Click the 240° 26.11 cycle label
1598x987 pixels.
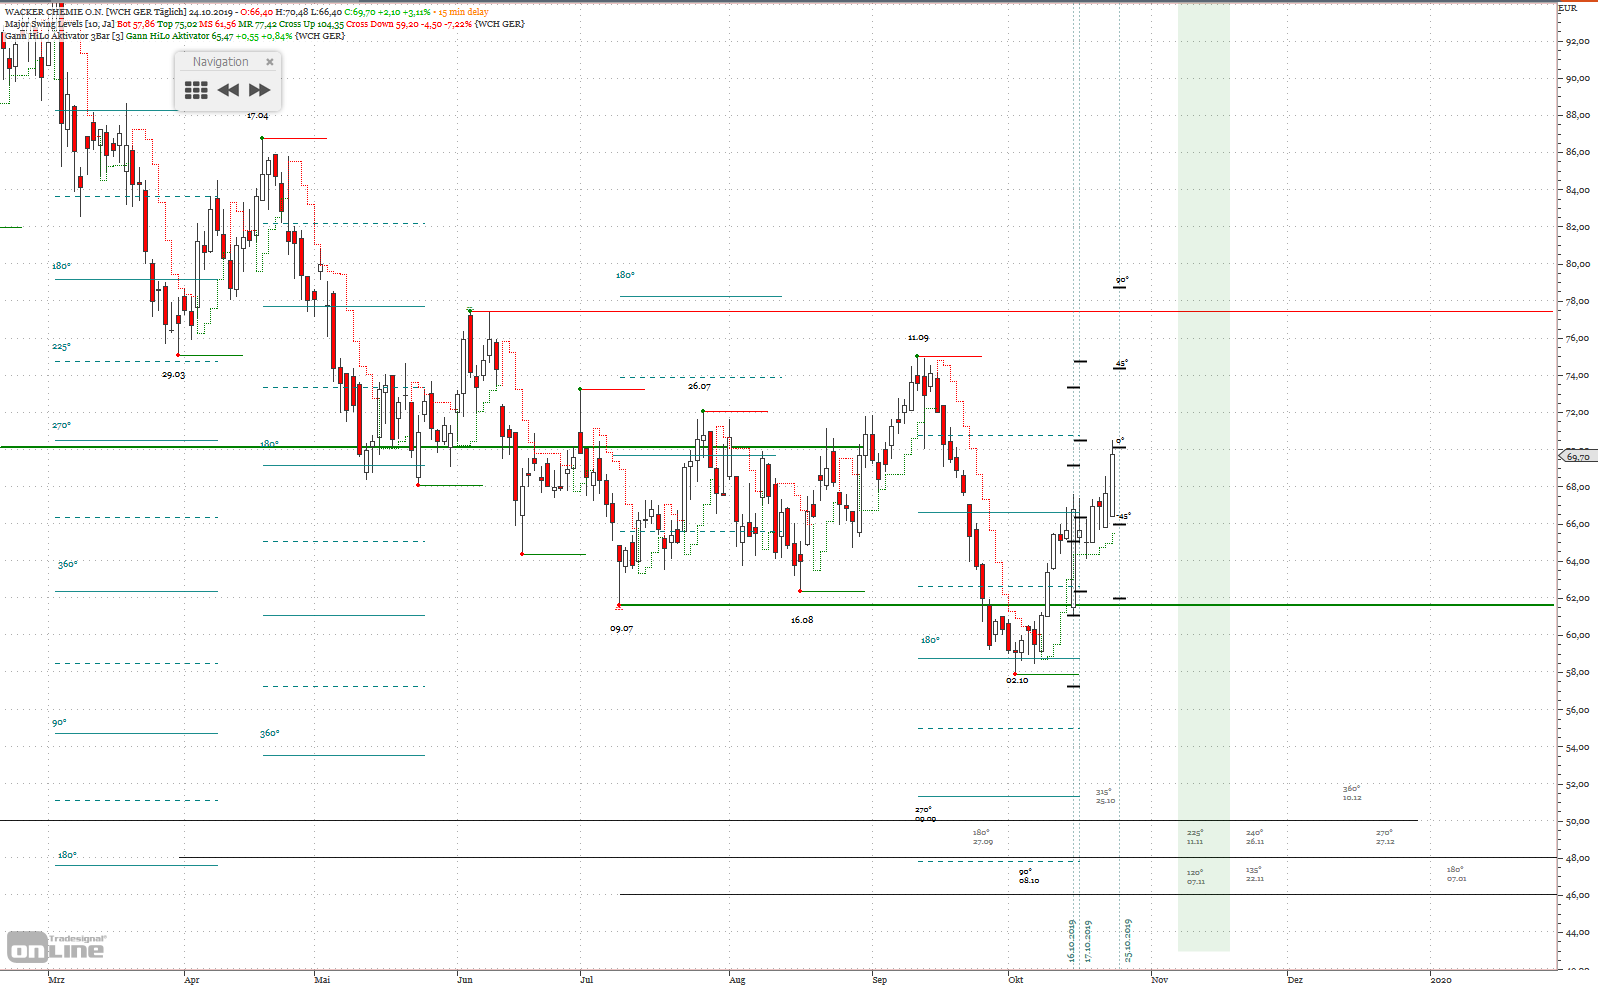click(x=1255, y=837)
